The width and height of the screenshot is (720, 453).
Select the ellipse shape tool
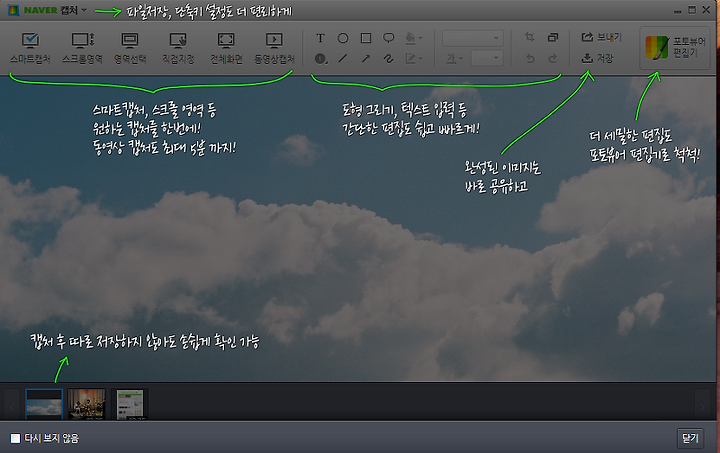[x=343, y=38]
